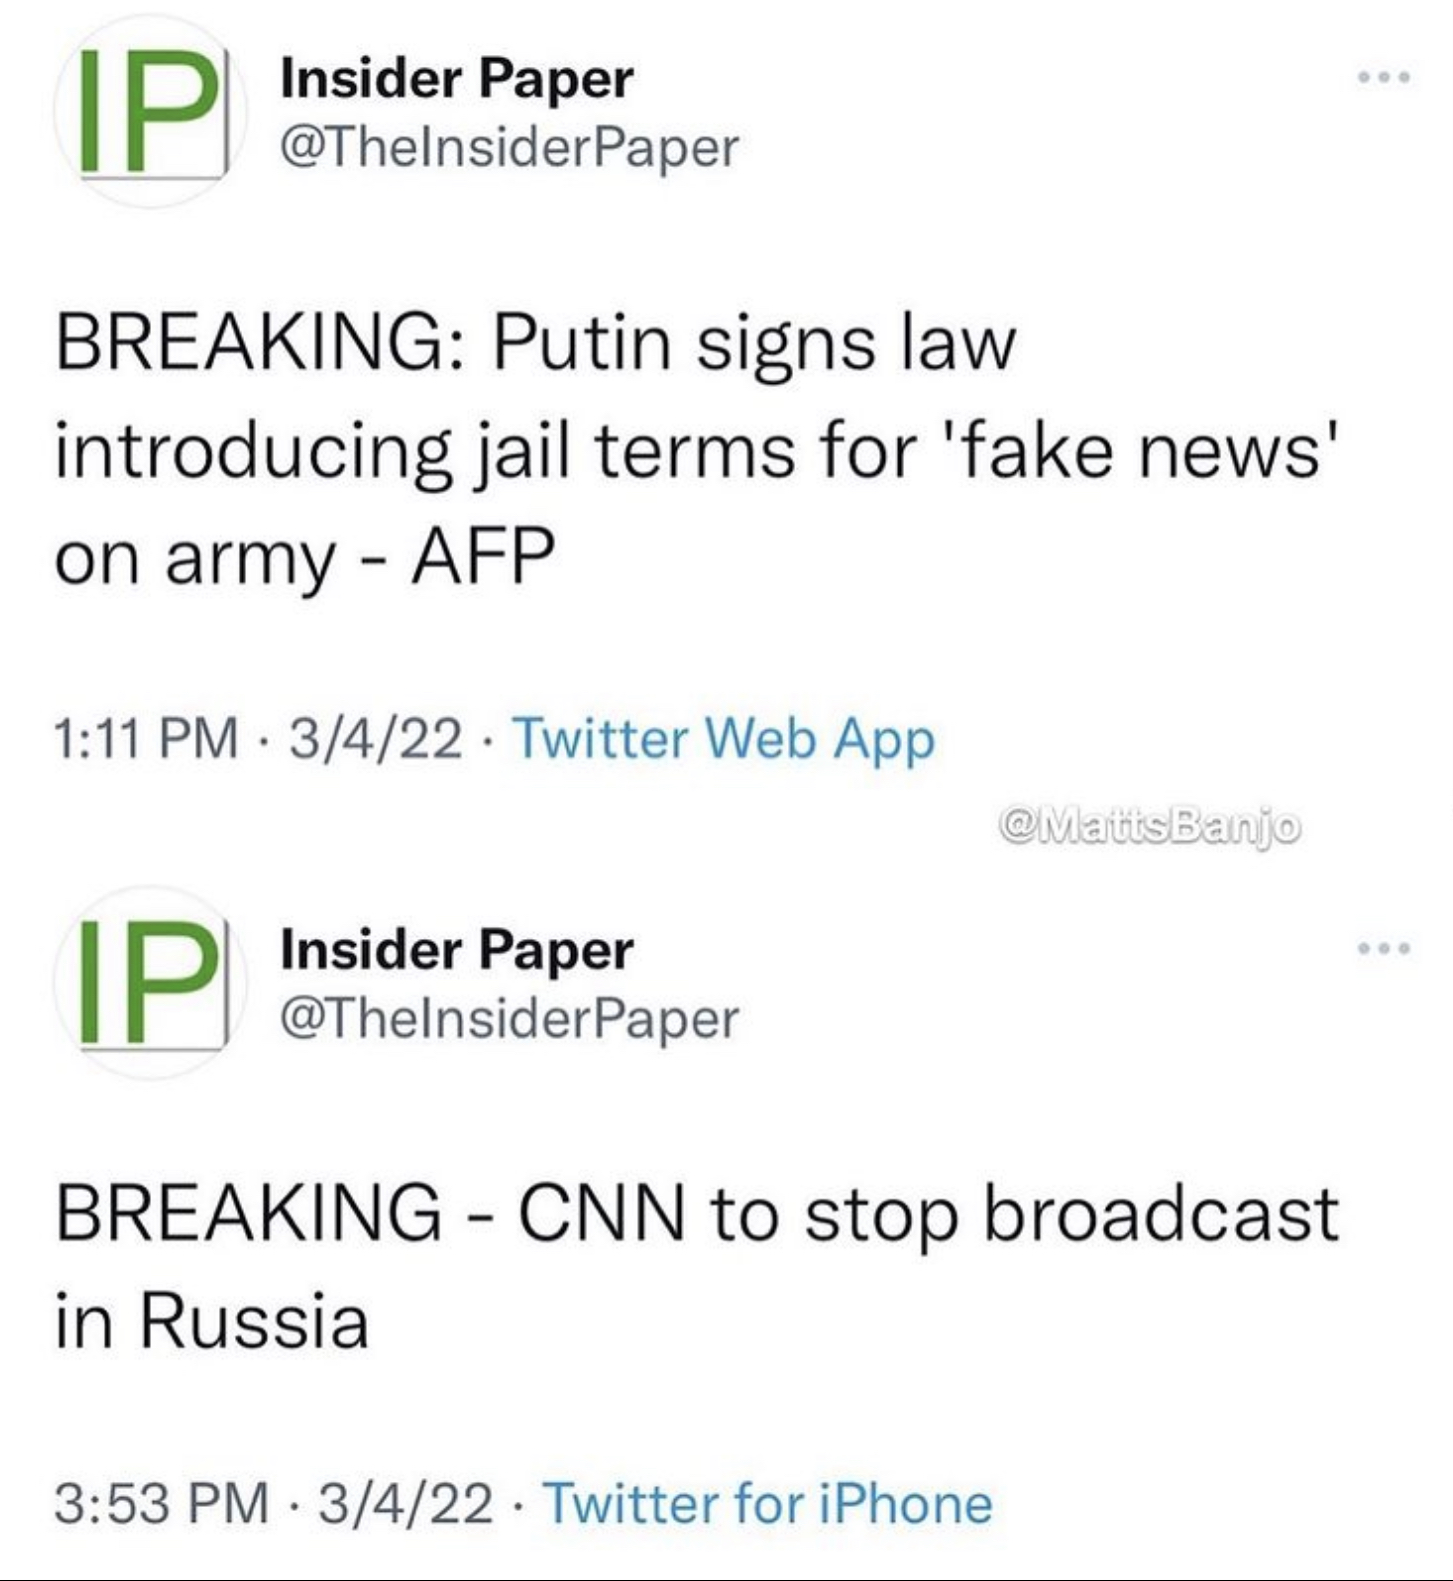
Task: Open the 1:11 PM timestamp
Action: pos(146,738)
